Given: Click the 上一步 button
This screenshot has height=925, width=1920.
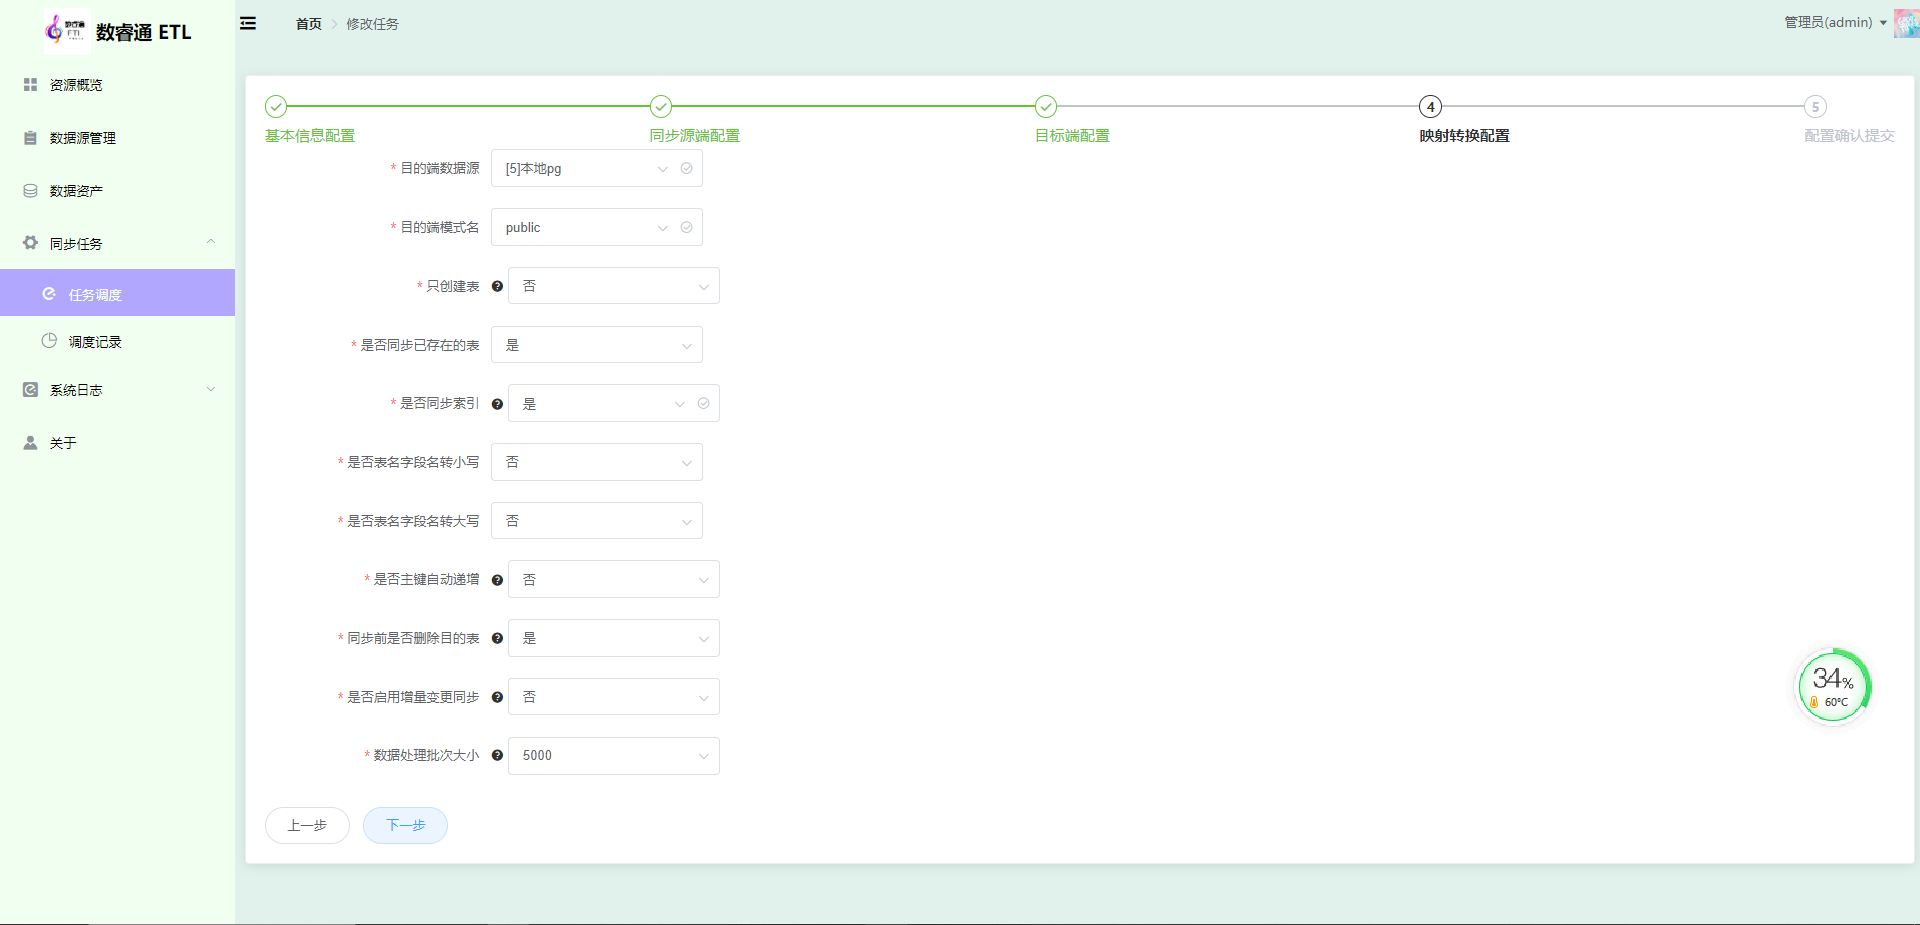Looking at the screenshot, I should click(307, 825).
